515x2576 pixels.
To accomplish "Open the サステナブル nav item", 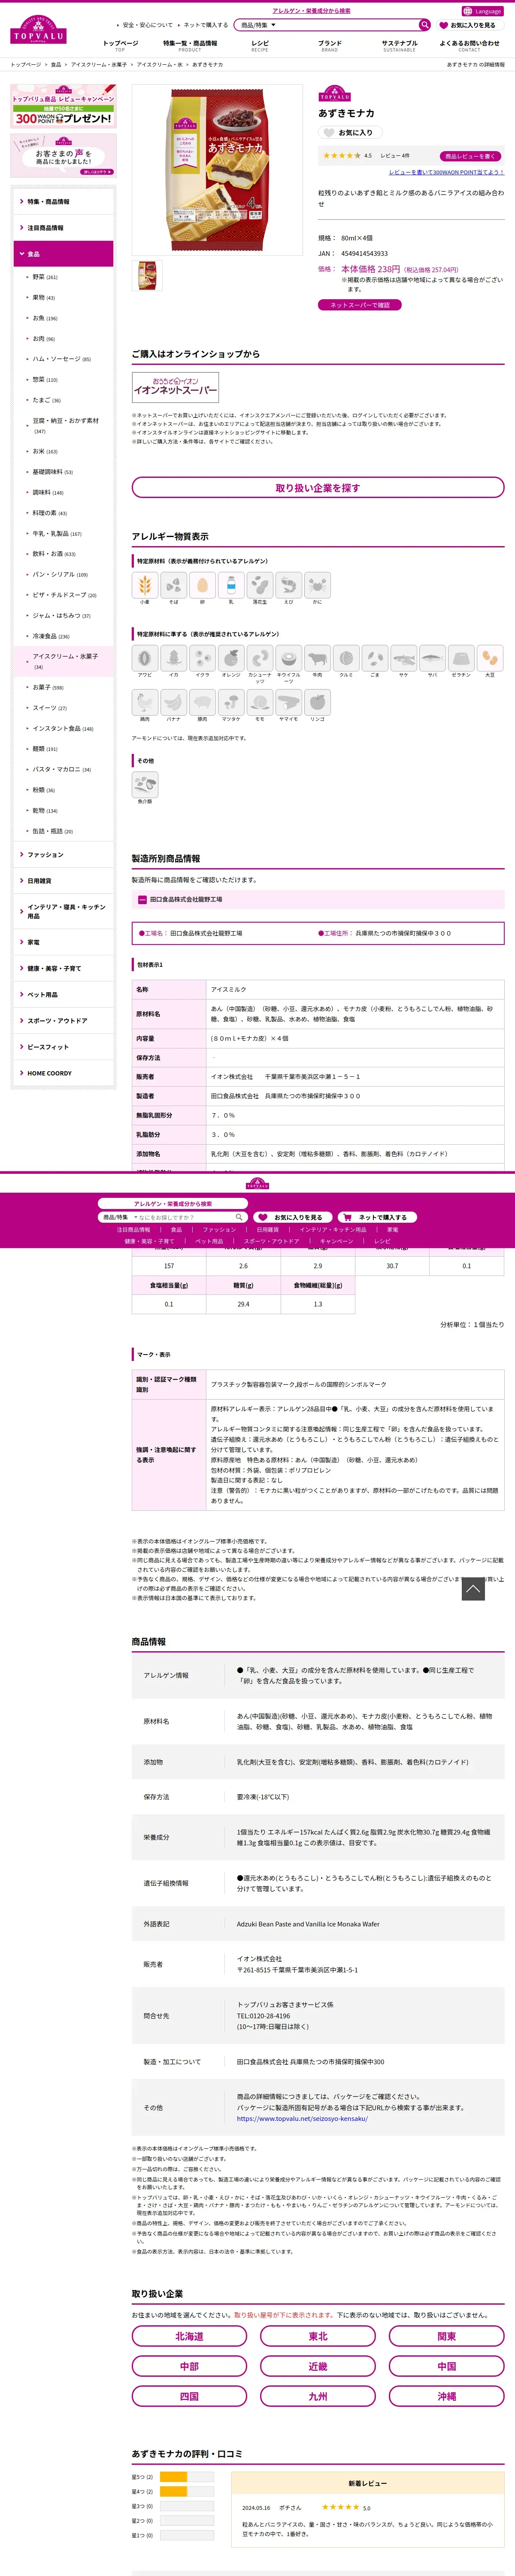I will (x=400, y=45).
